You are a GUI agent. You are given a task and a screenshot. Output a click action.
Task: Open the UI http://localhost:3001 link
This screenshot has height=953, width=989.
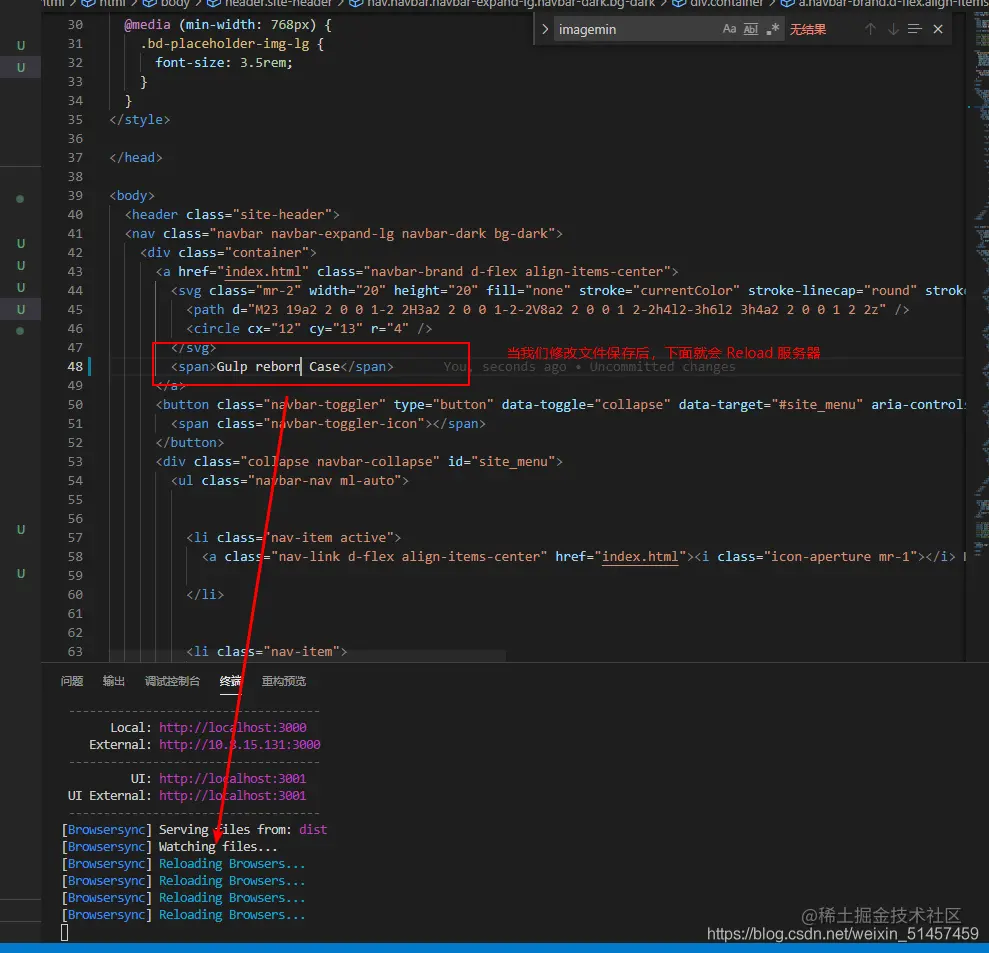pos(233,778)
